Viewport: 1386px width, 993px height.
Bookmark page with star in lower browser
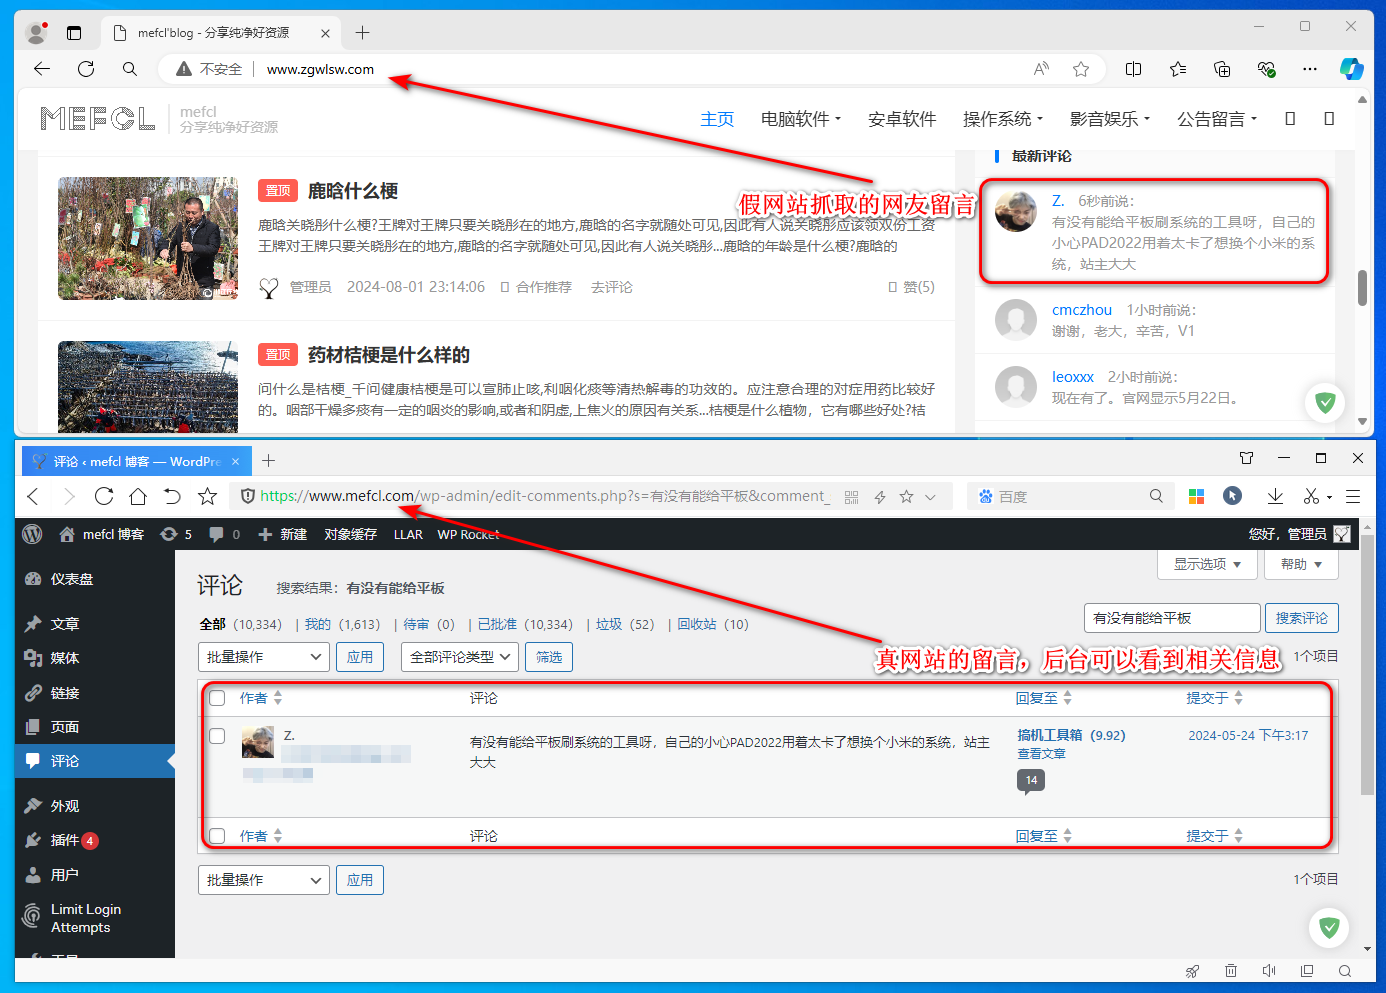[x=207, y=496]
